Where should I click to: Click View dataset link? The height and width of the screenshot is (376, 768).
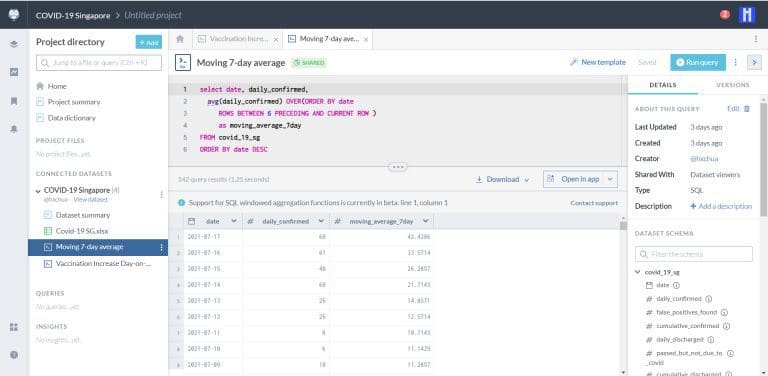coord(90,200)
